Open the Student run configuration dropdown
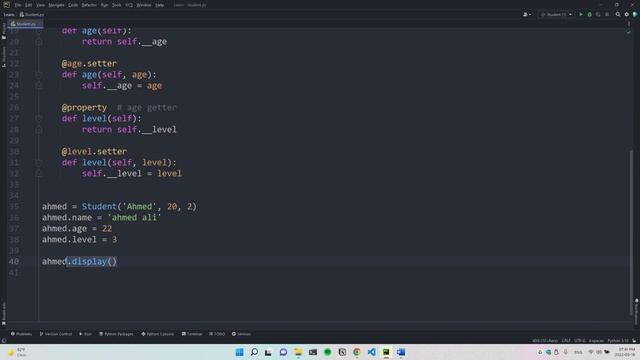Image resolution: width=640 pixels, height=360 pixels. (x=556, y=14)
